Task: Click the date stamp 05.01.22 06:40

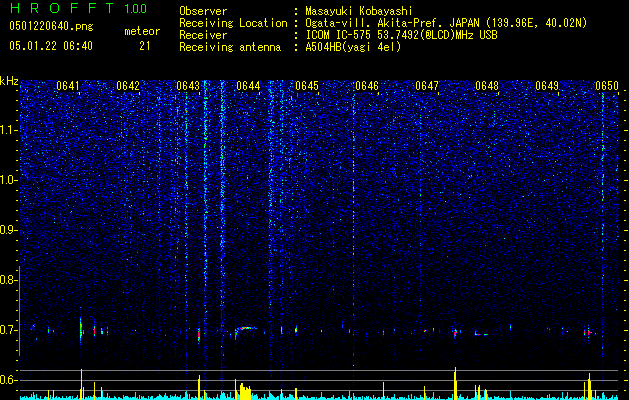Action: point(51,46)
